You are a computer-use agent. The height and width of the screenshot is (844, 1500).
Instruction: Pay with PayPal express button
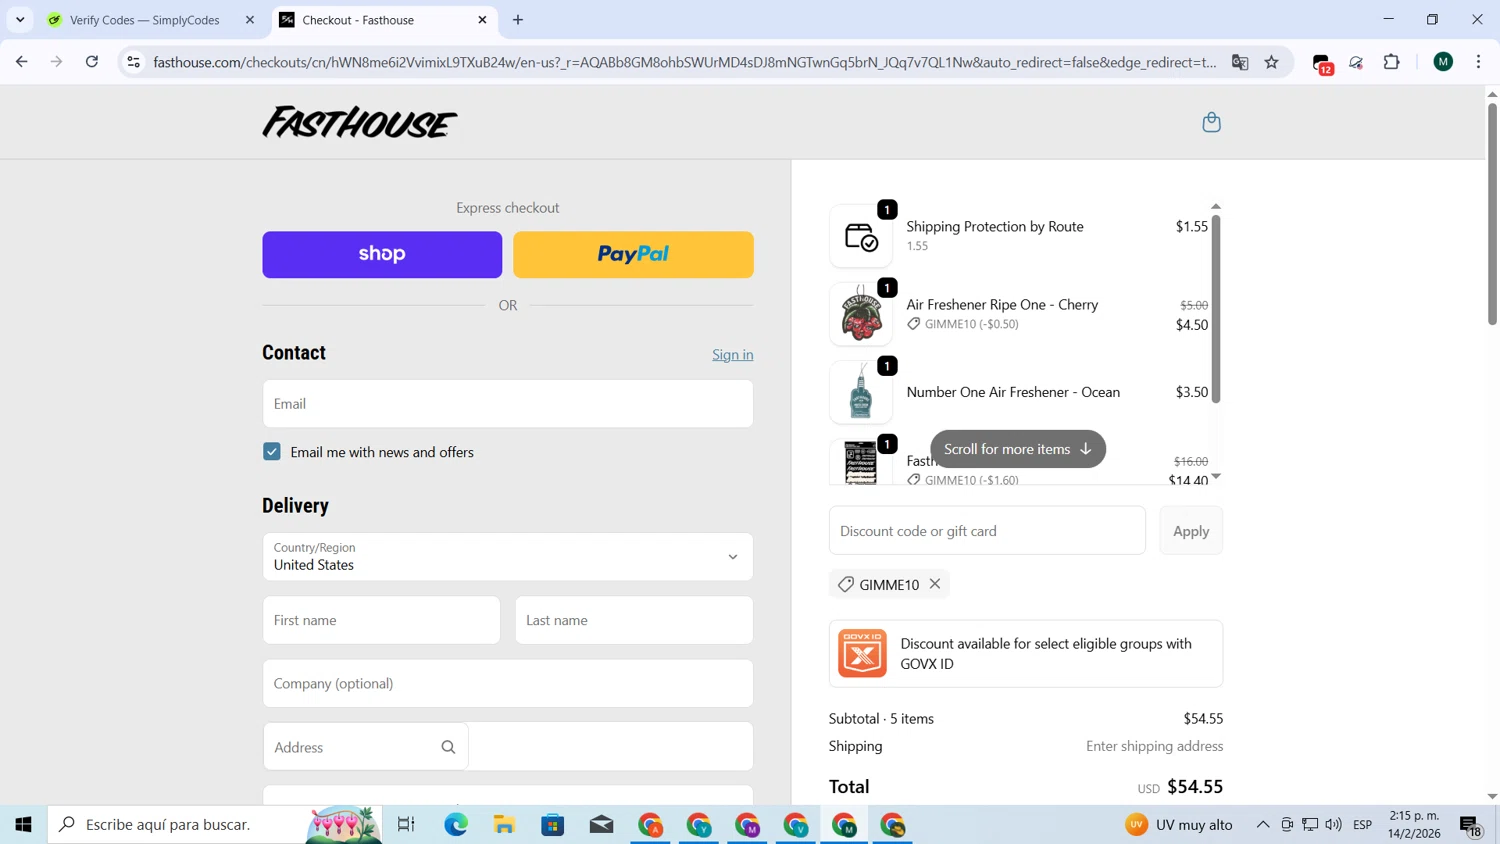633,255
